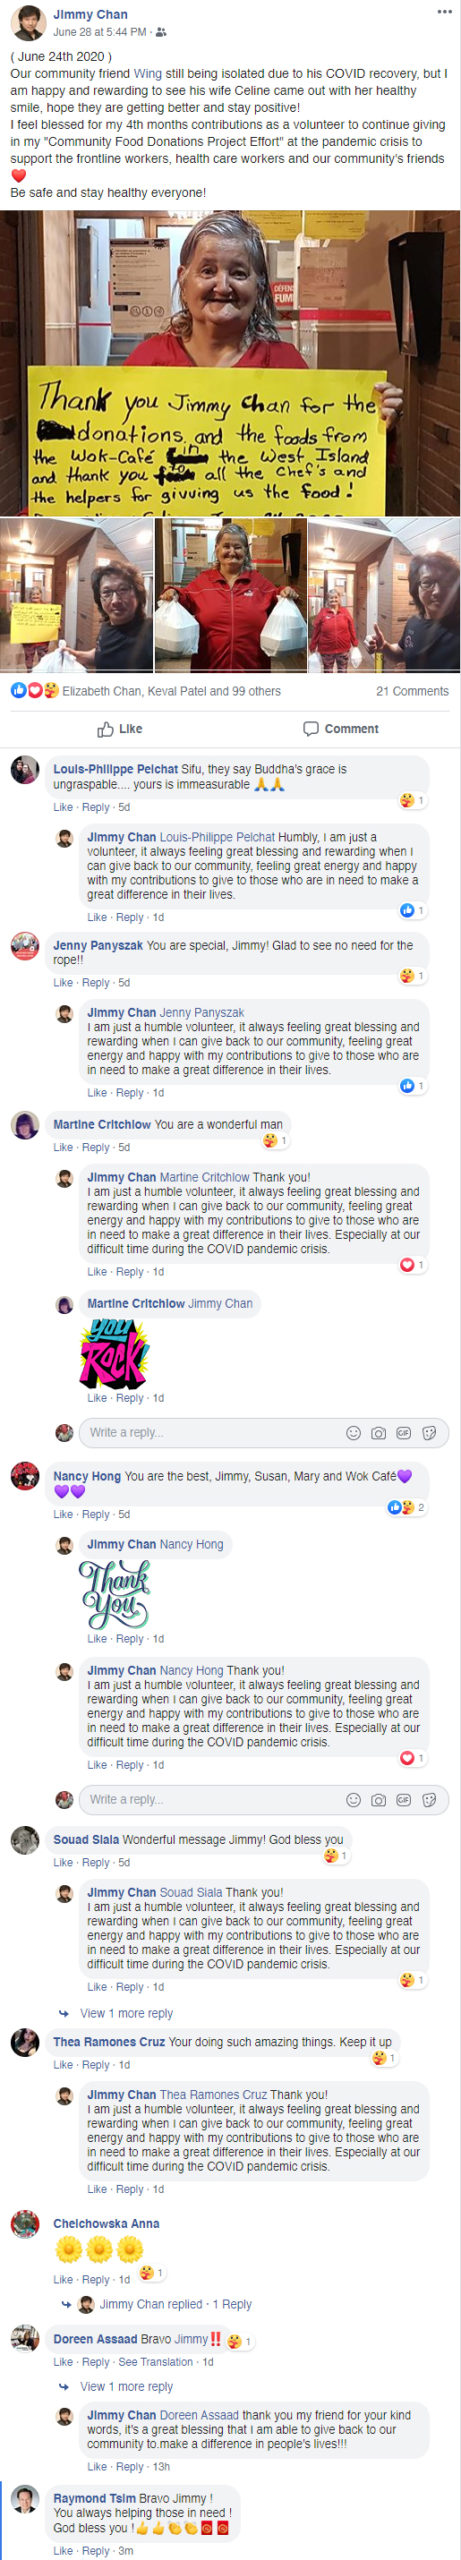Open the main photo of woman holding yellow sign
This screenshot has height=2560, width=461.
(x=230, y=363)
